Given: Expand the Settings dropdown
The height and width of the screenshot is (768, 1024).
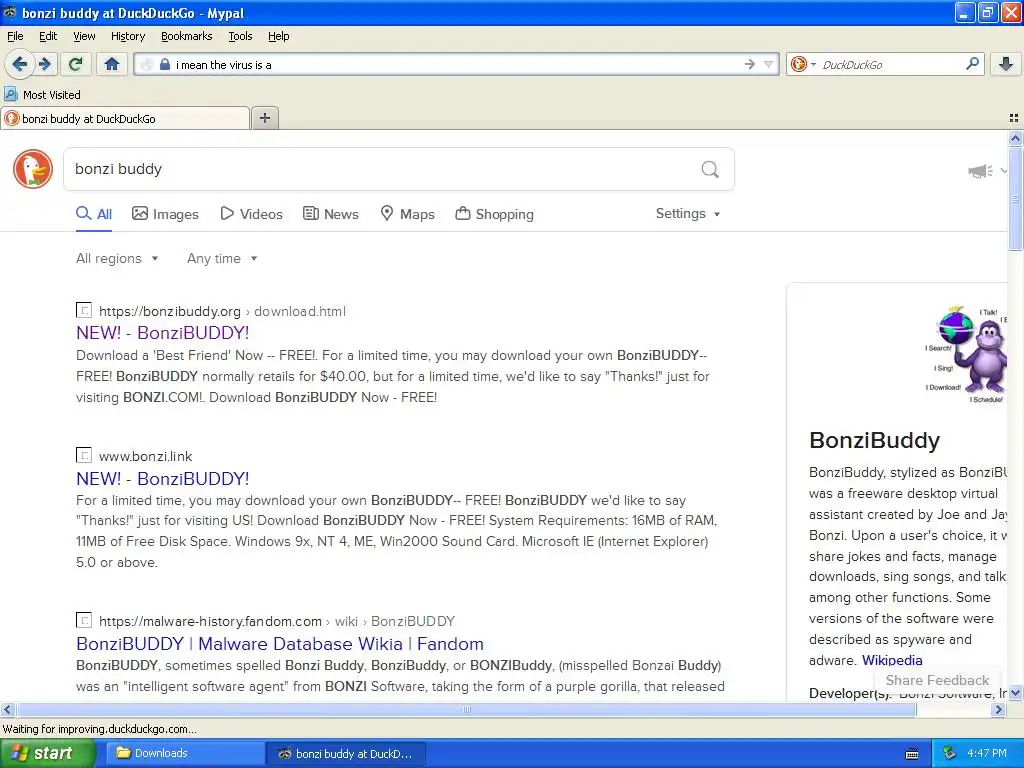Looking at the screenshot, I should coord(688,214).
